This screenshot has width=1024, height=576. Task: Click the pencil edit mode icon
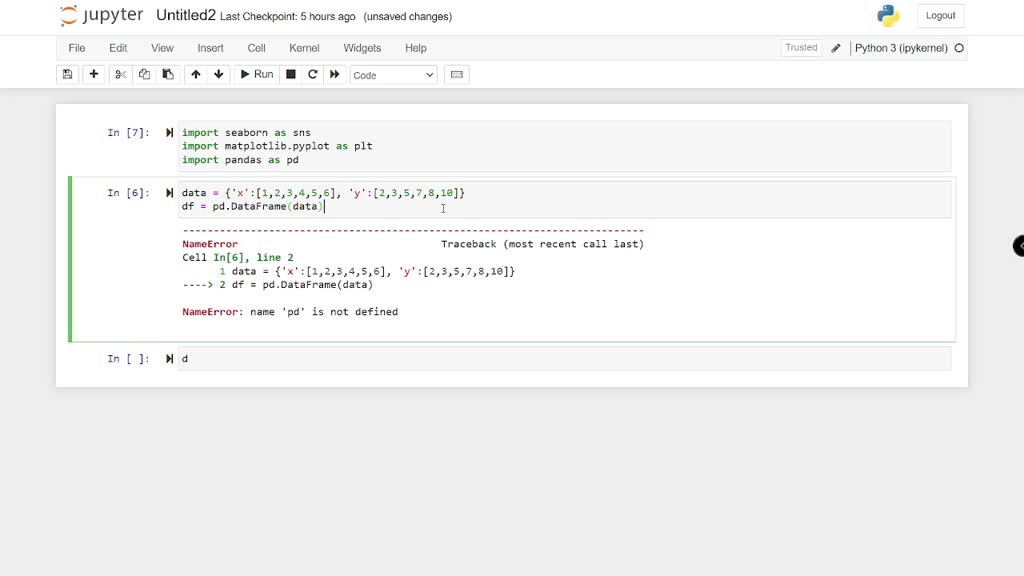coord(835,48)
